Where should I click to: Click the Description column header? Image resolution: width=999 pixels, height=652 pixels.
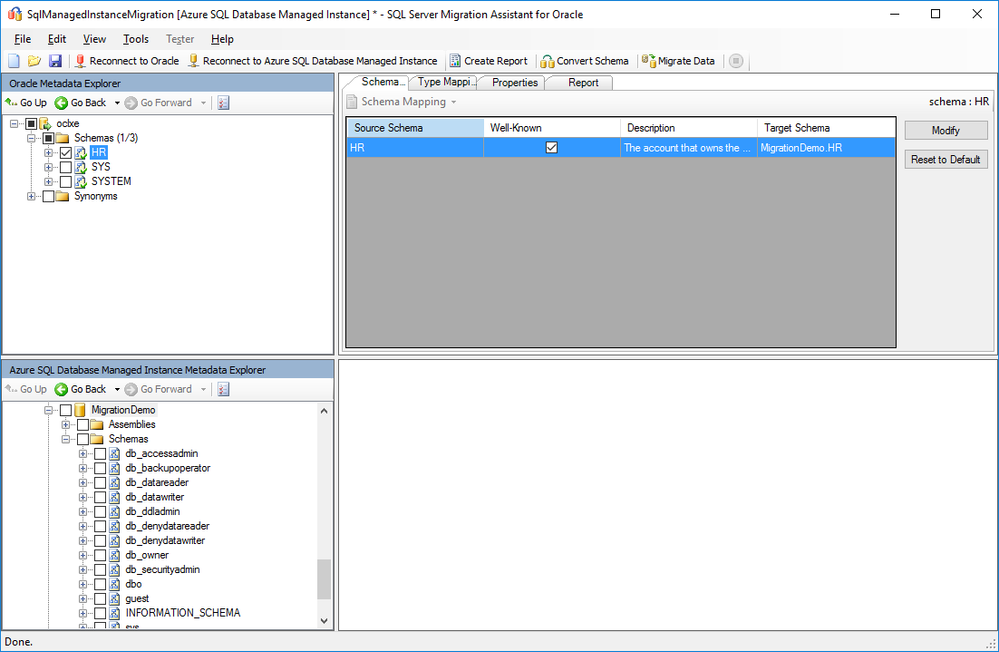[689, 127]
